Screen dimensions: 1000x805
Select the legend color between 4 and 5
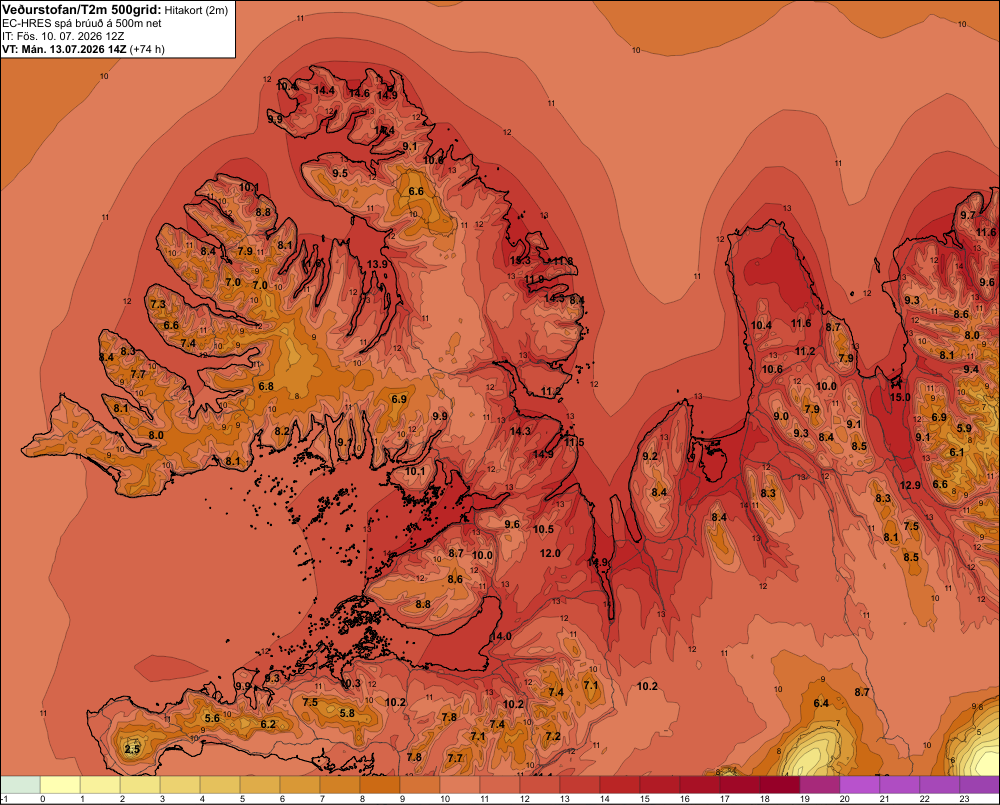click(220, 785)
